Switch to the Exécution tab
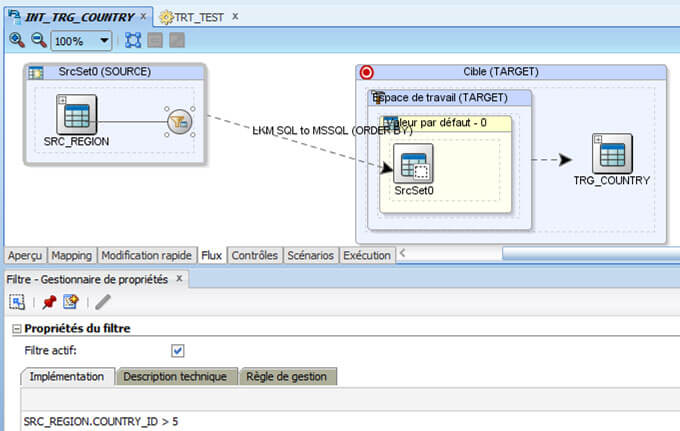680x431 pixels. point(367,255)
